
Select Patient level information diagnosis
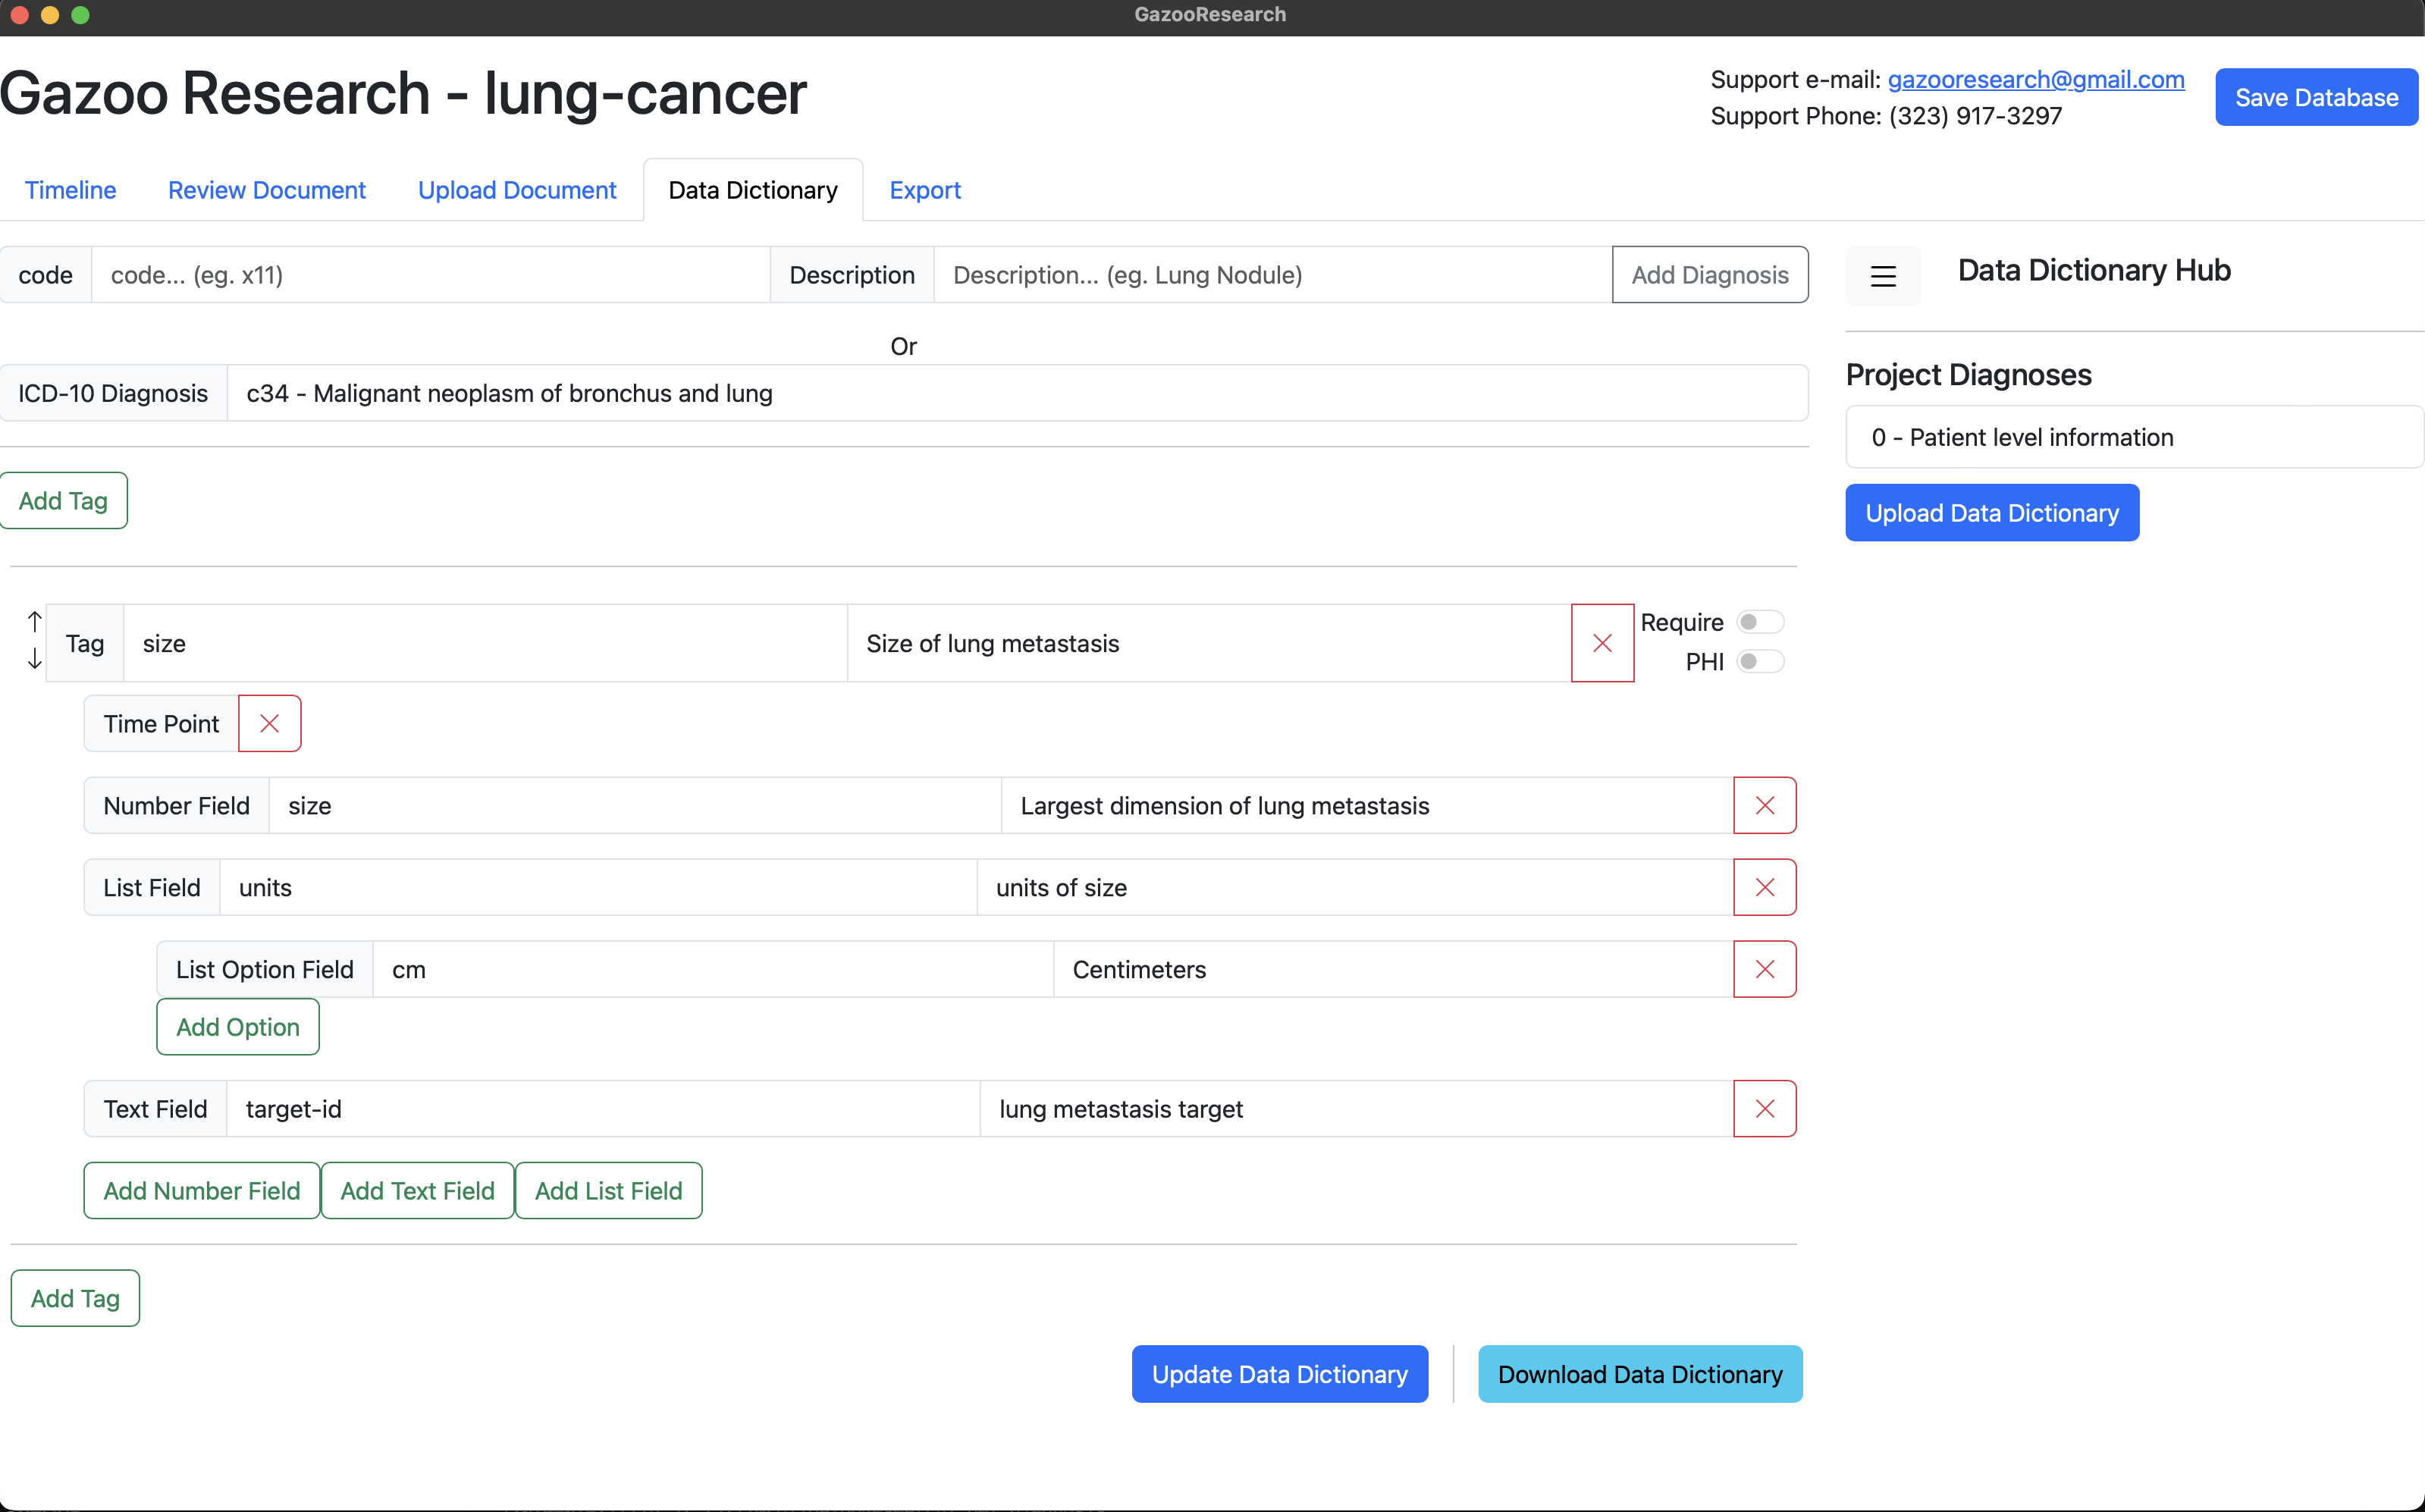[x=2133, y=438]
